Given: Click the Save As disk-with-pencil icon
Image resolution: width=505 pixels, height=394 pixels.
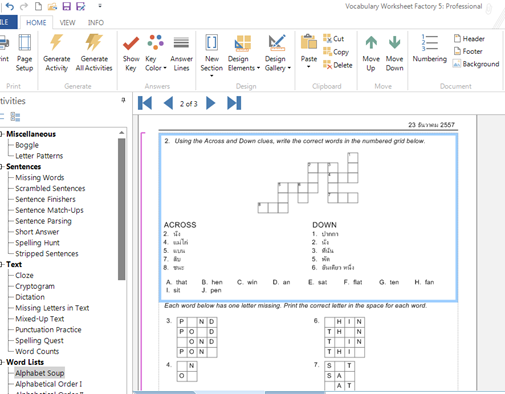Looking at the screenshot, I should [x=81, y=6].
